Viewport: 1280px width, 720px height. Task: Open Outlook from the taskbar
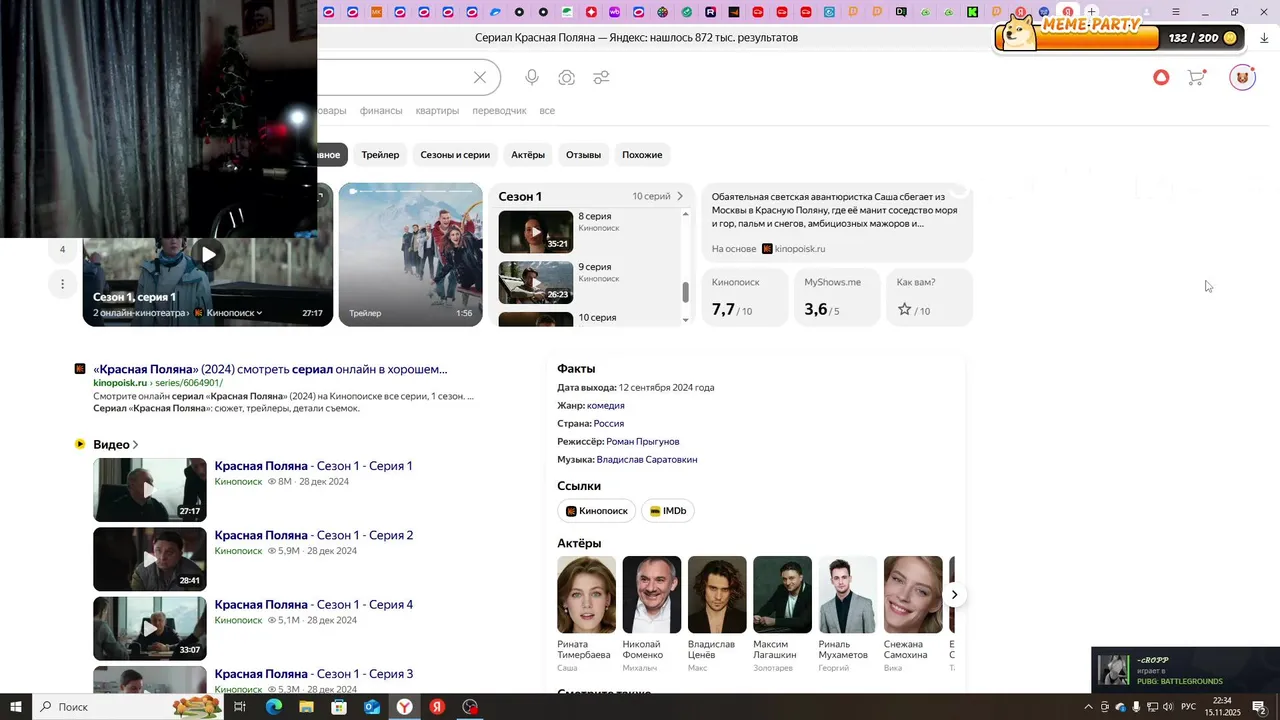372,707
